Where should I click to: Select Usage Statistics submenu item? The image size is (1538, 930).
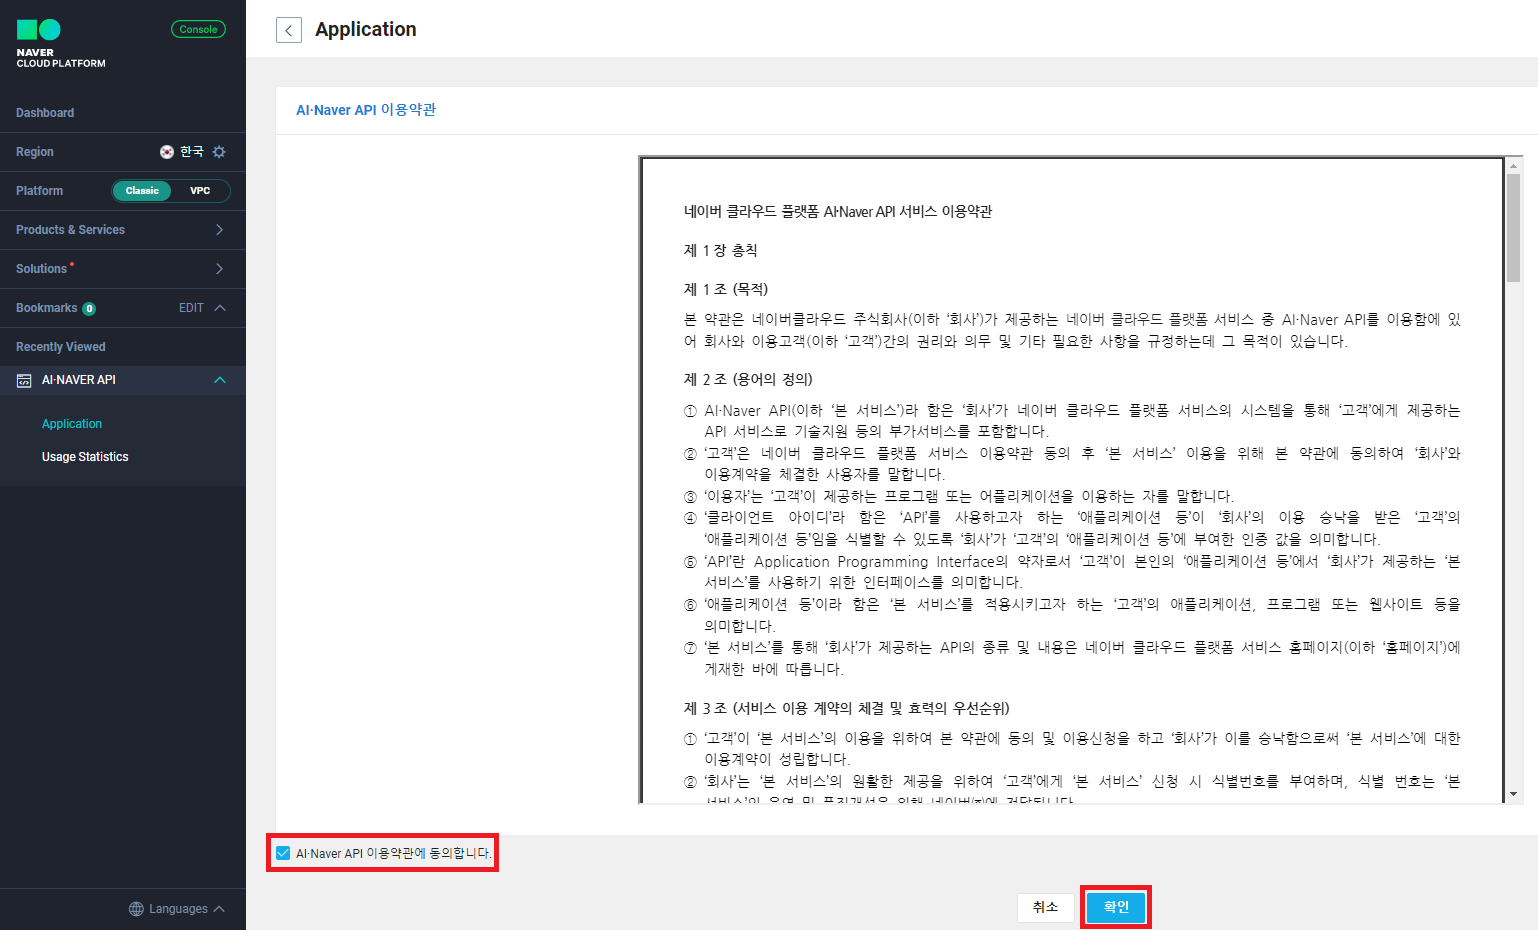[85, 457]
